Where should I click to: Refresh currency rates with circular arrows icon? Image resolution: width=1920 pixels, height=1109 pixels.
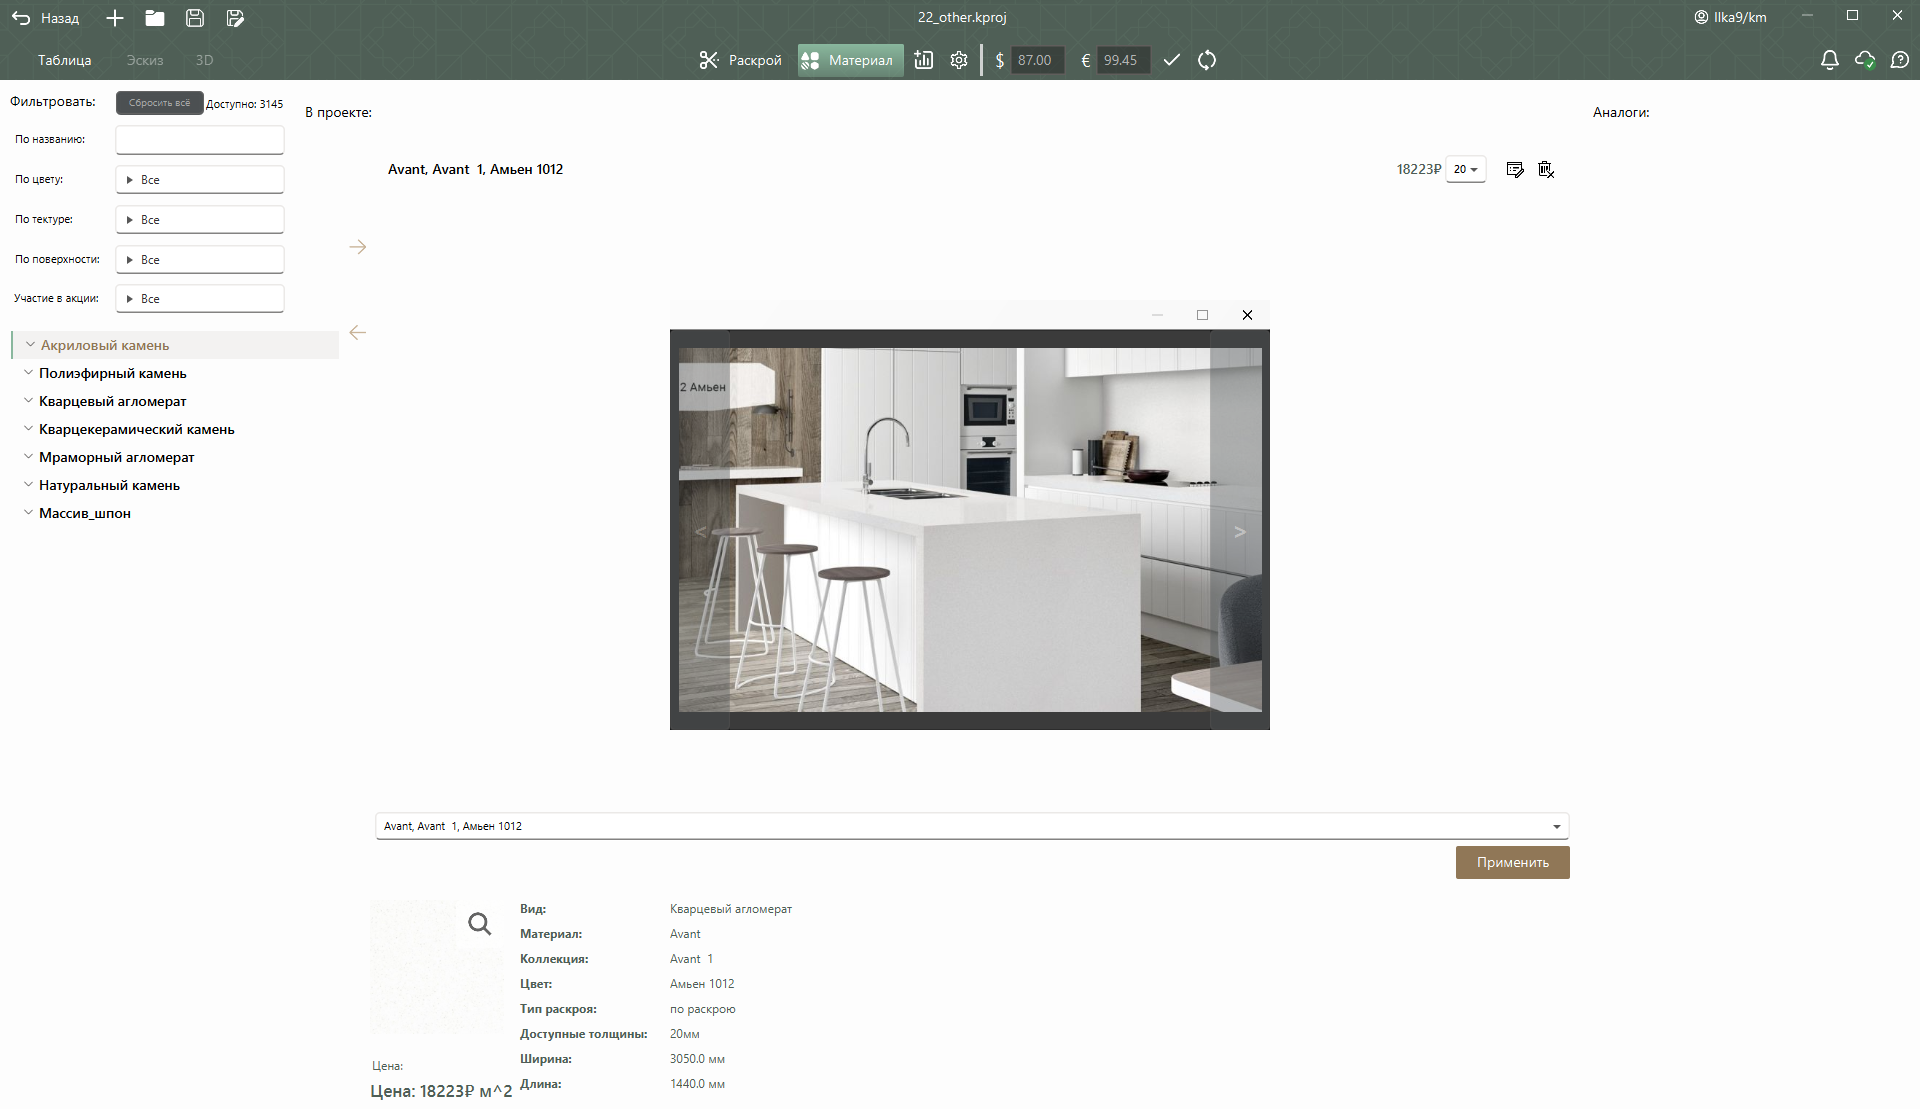coord(1207,60)
